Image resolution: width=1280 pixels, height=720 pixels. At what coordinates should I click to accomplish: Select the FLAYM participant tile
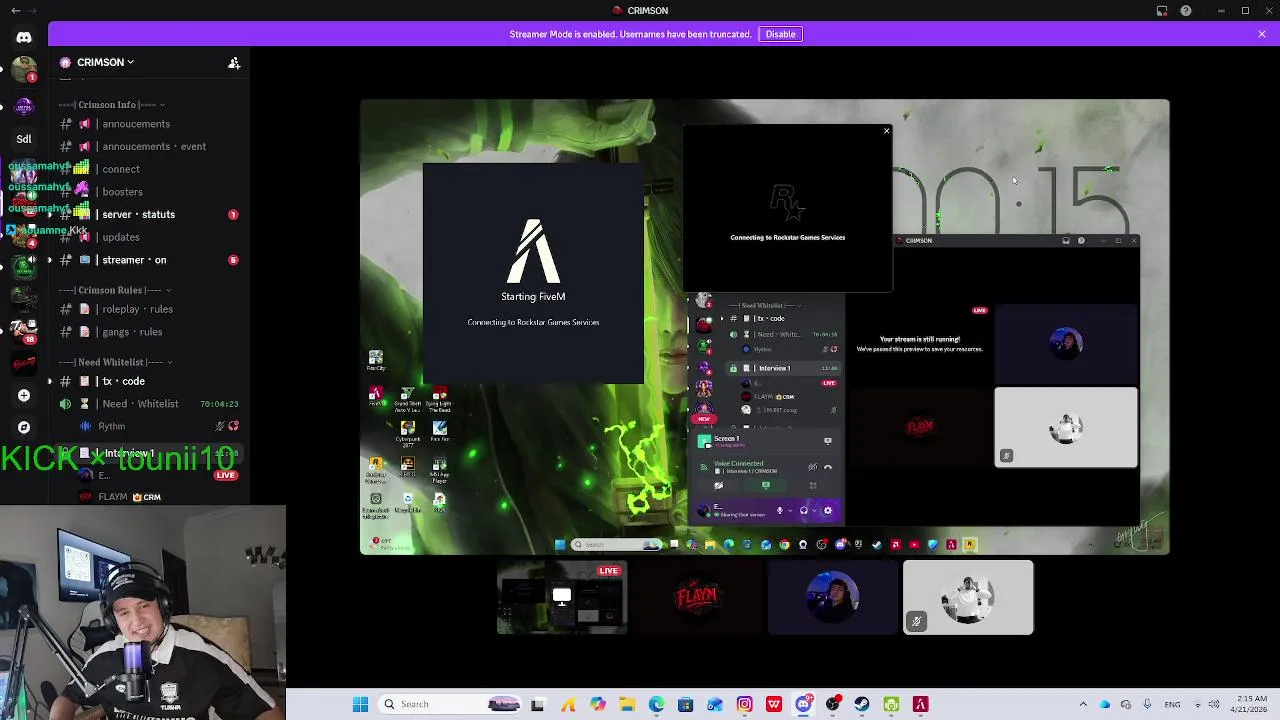(697, 597)
